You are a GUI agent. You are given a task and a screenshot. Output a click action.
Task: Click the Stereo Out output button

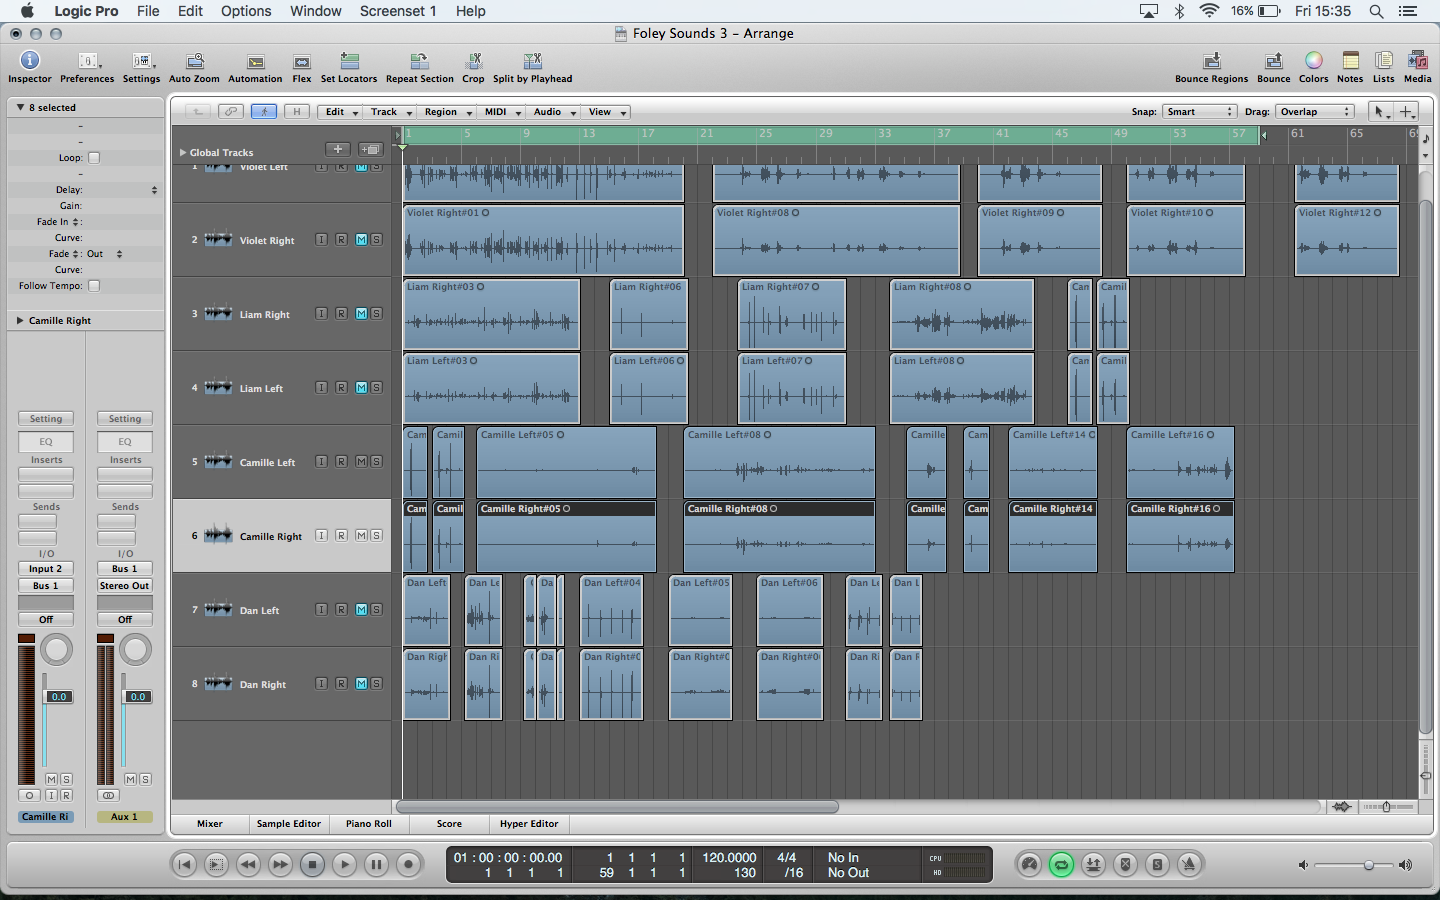(125, 586)
